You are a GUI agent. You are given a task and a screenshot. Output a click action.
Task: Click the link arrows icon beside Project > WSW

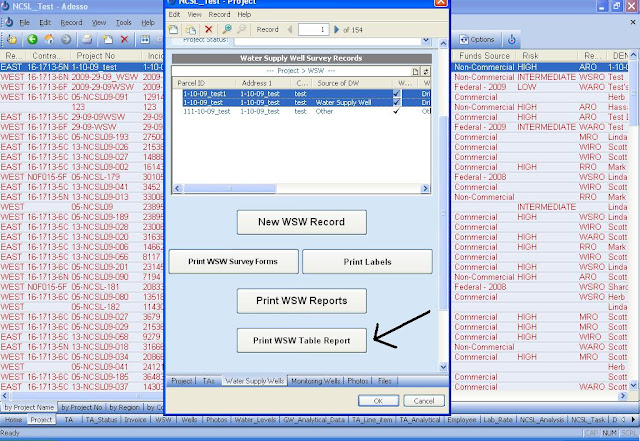425,71
